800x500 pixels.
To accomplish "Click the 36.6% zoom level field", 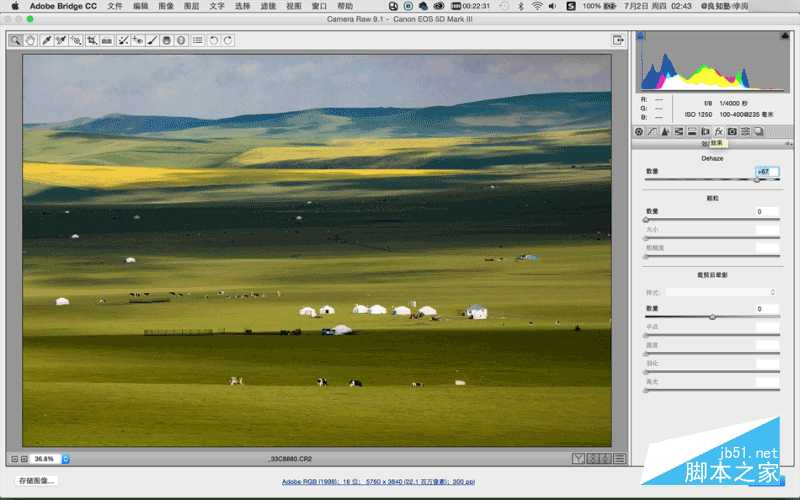I will pos(45,459).
